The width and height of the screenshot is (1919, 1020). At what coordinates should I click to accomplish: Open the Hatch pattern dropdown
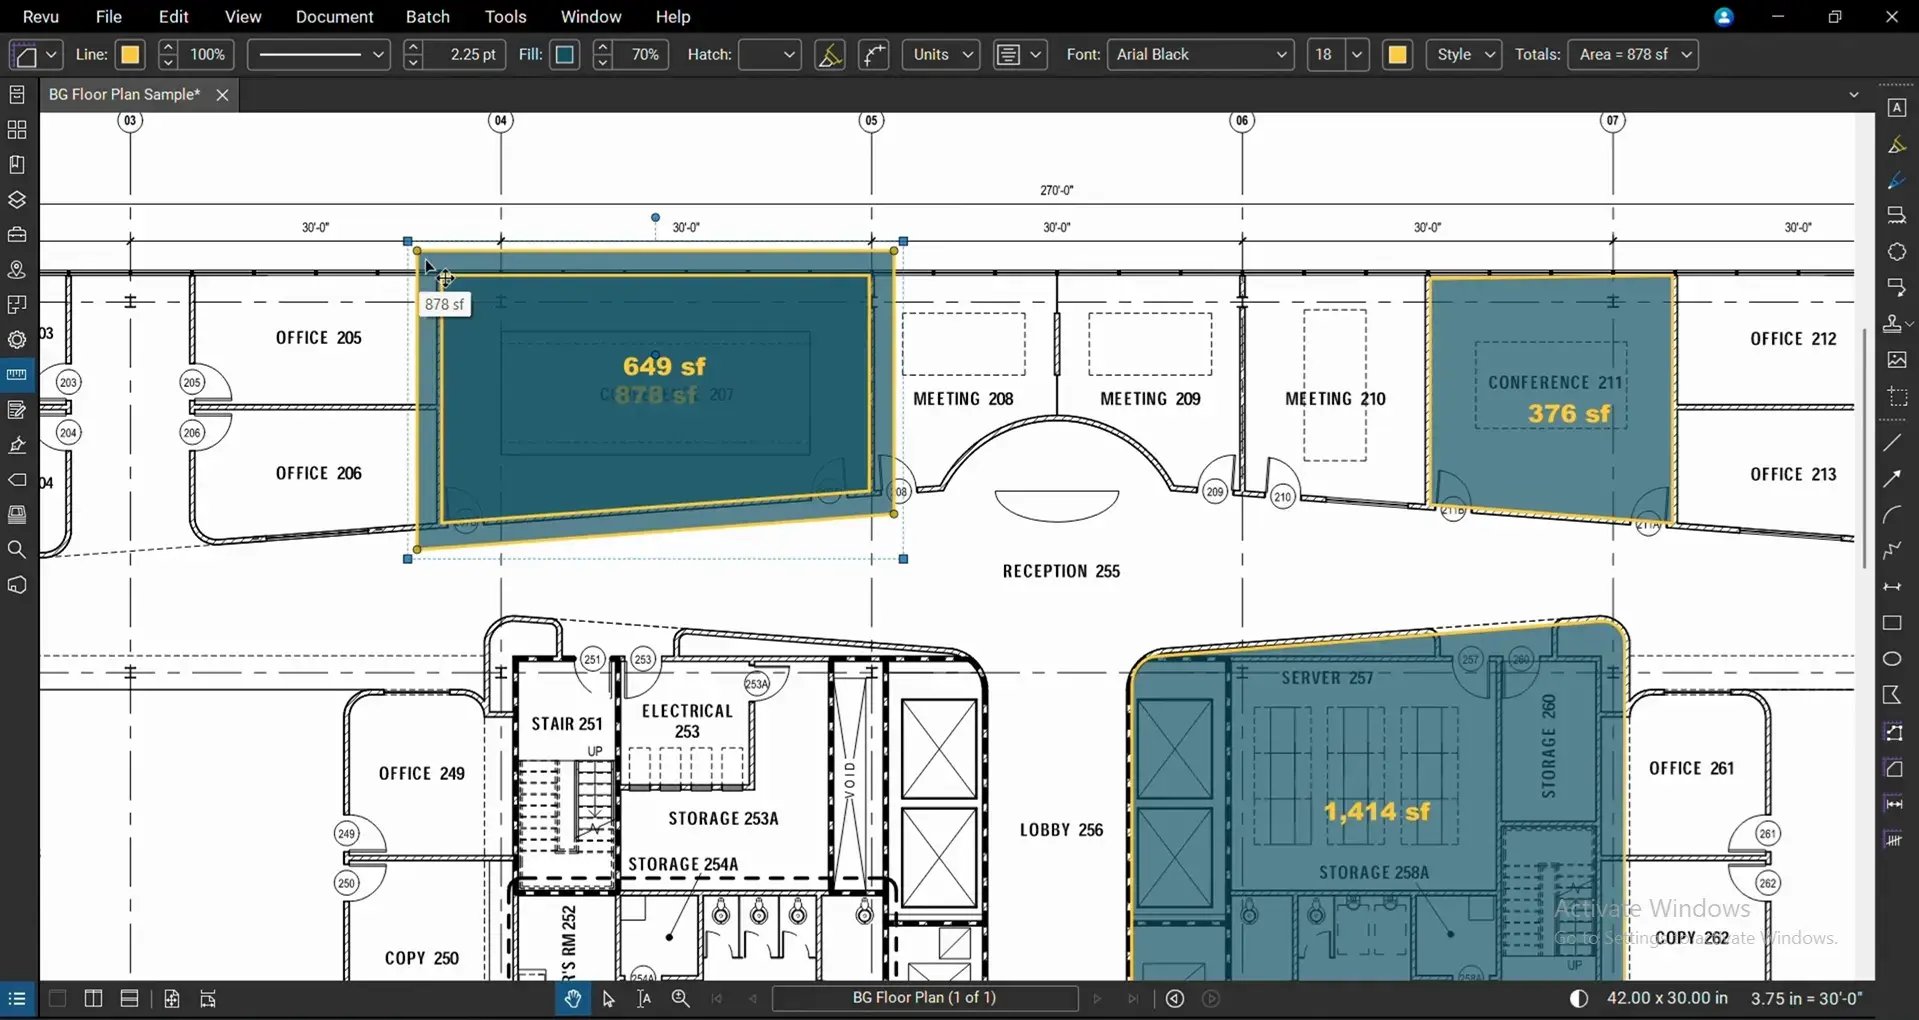pyautogui.click(x=769, y=55)
